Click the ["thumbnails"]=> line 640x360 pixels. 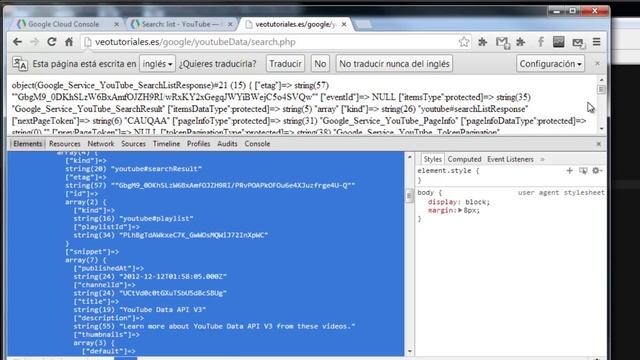click(x=107, y=335)
